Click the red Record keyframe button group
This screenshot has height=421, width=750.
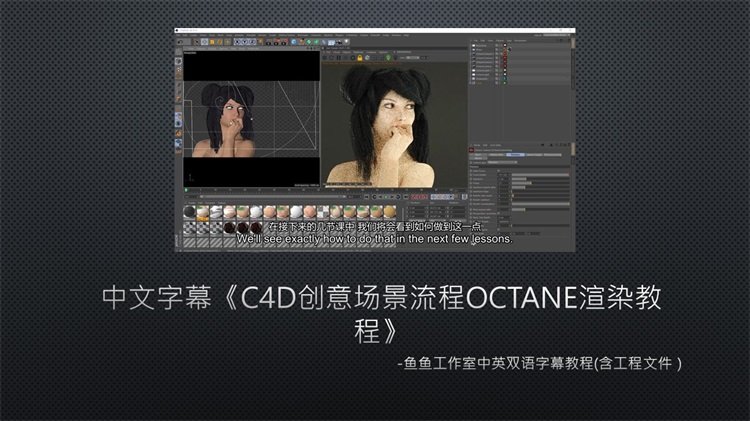click(419, 197)
